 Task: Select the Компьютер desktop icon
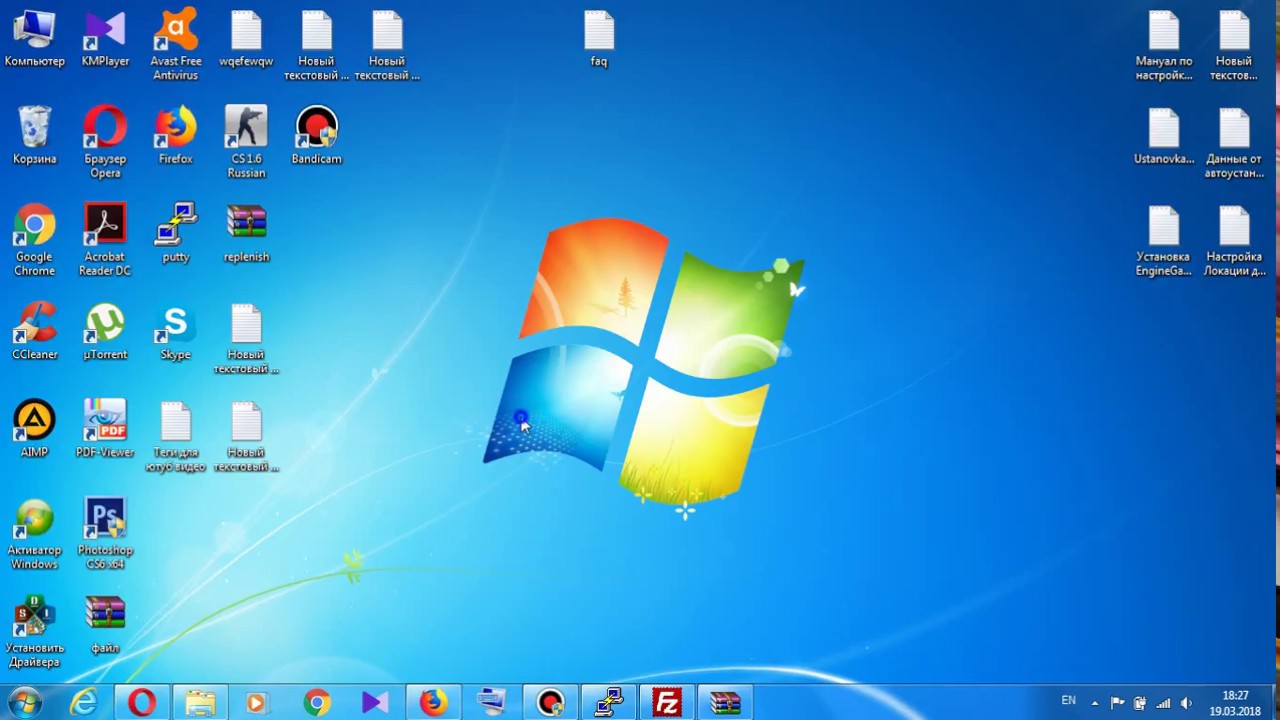click(x=34, y=40)
